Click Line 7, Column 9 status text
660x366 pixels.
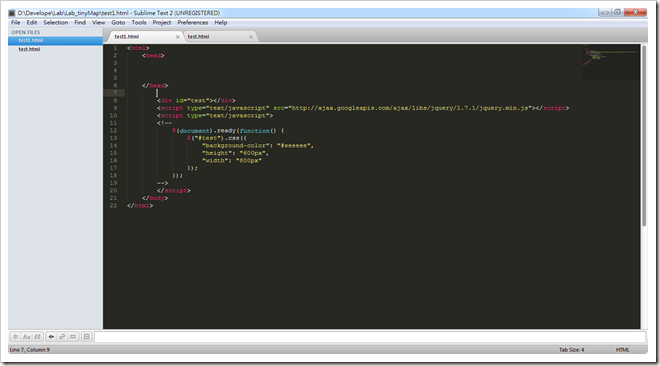coord(29,350)
